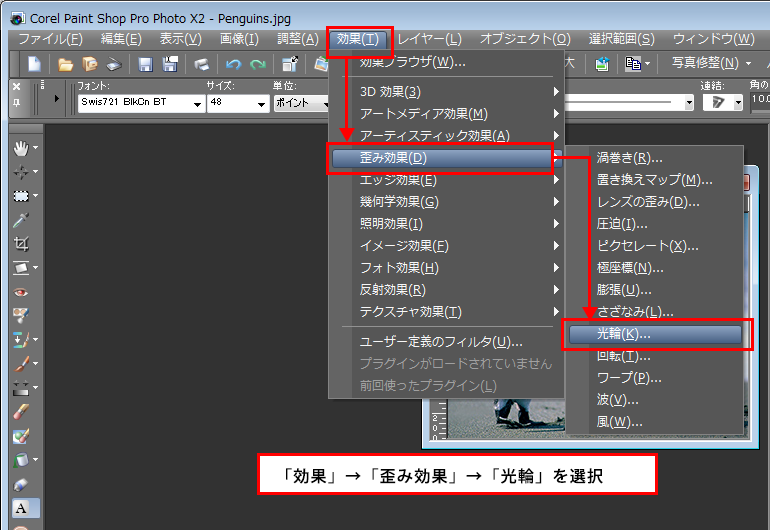Viewport: 770px width, 530px height.
Task: Choose 波(V)... entry
Action: 656,400
